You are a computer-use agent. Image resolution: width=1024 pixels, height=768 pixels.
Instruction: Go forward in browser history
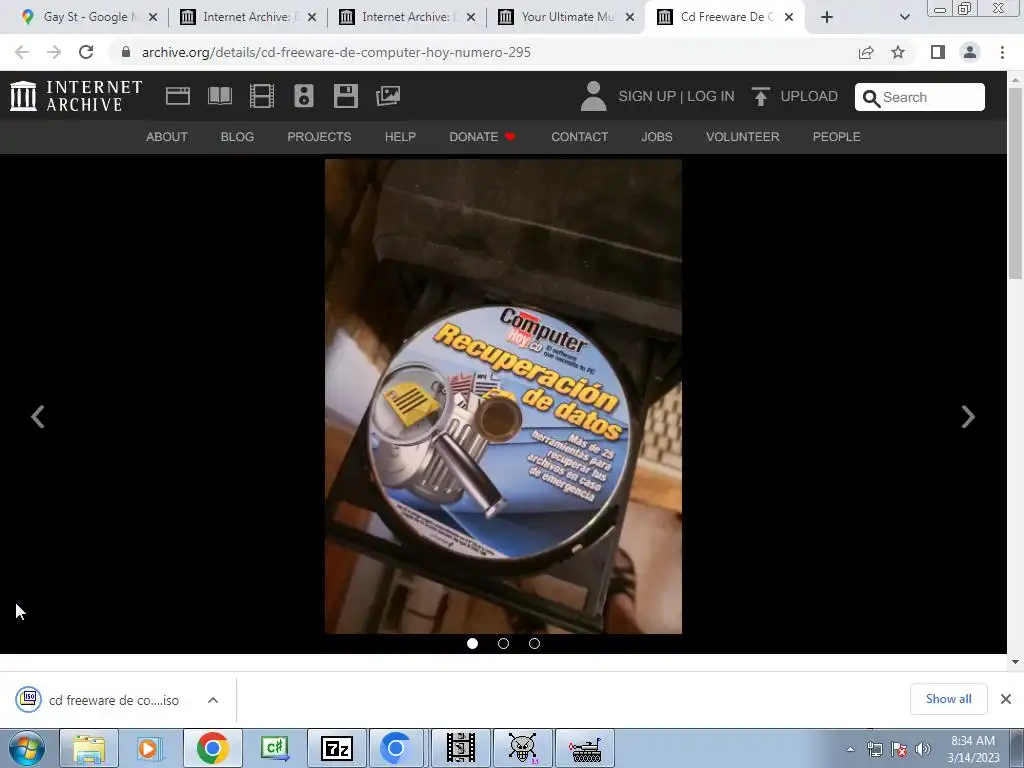pos(54,52)
